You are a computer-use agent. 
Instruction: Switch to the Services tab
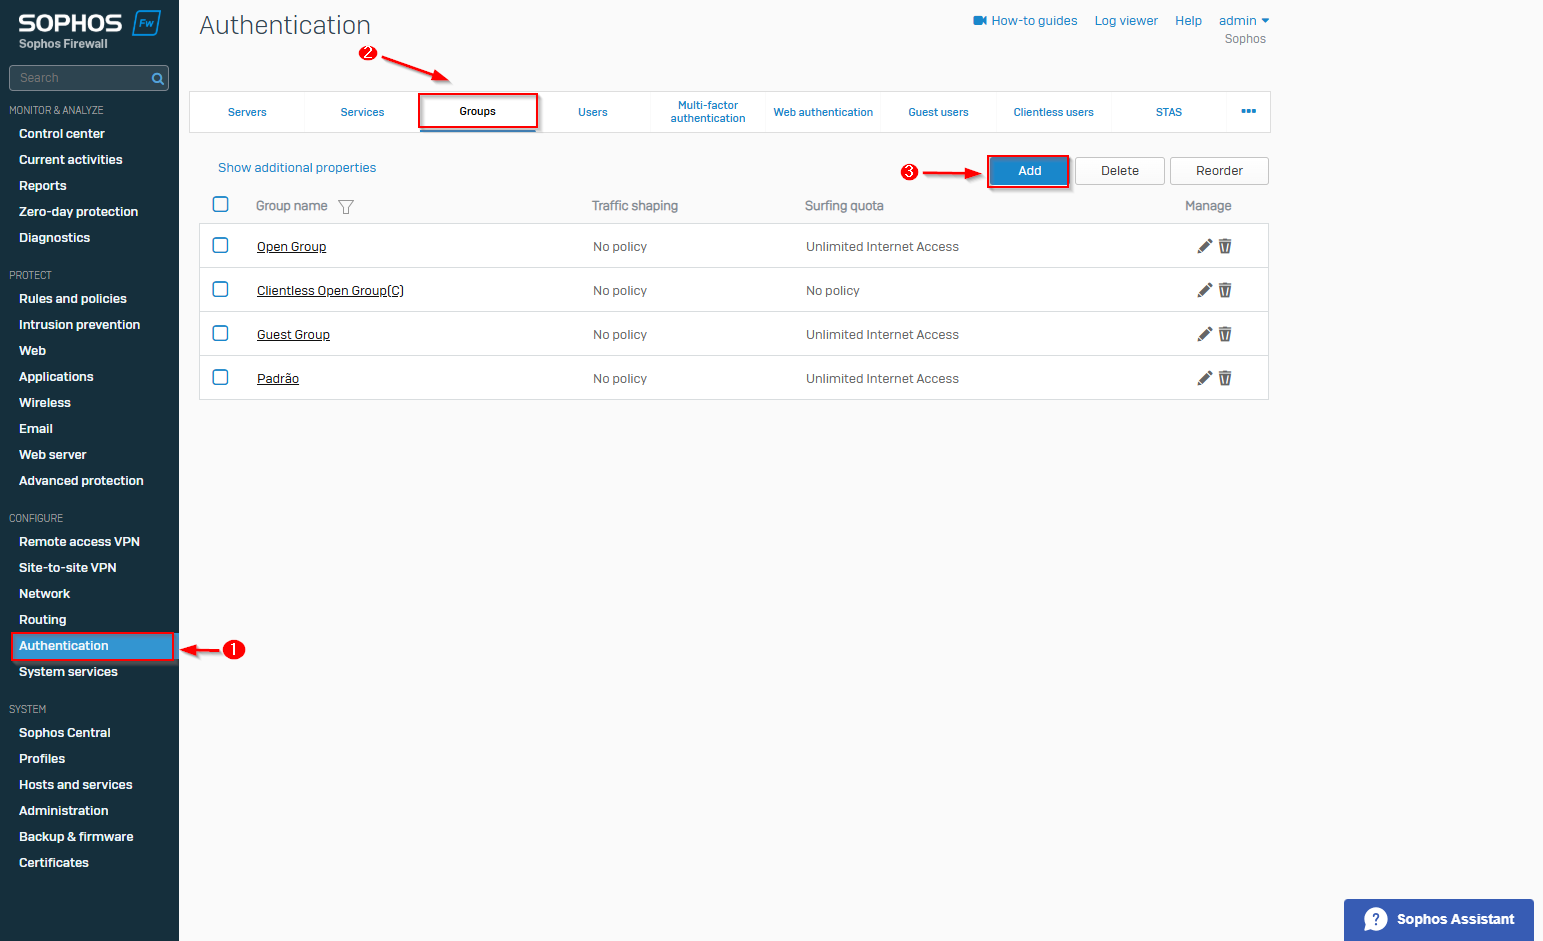pyautogui.click(x=362, y=112)
